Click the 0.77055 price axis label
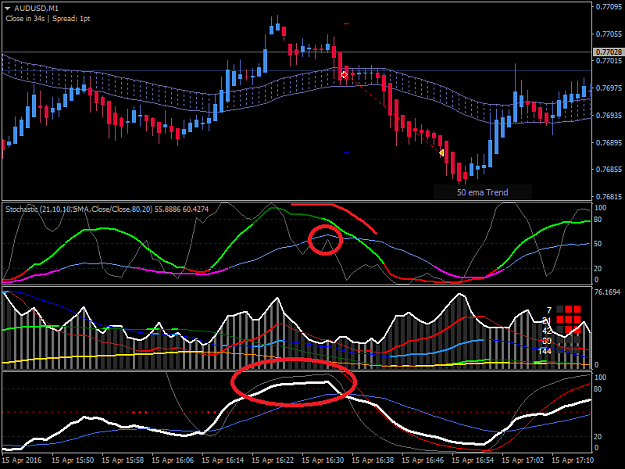 (x=608, y=34)
